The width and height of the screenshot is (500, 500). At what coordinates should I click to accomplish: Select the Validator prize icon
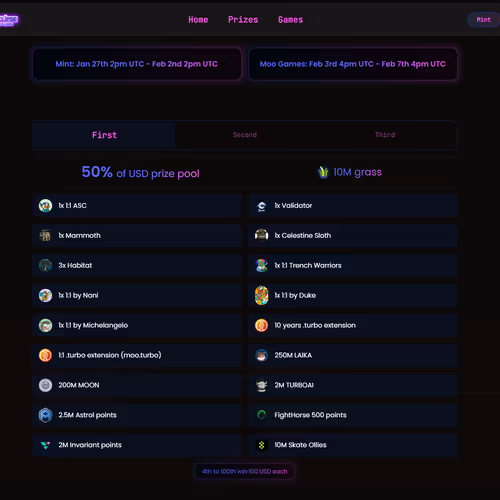[x=262, y=206]
